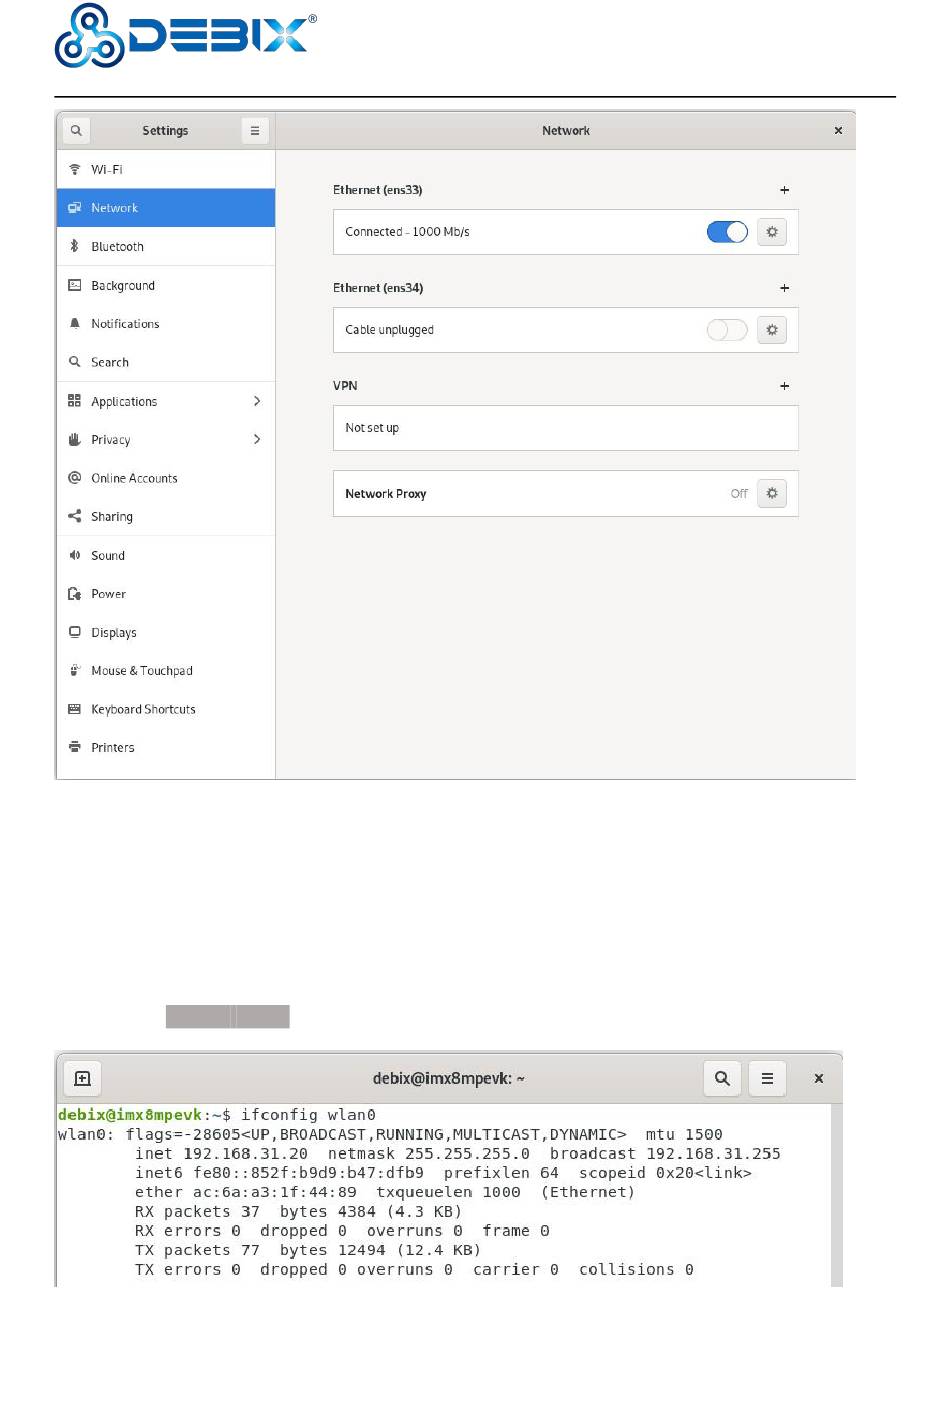Click the Sound speaker icon

[75, 555]
